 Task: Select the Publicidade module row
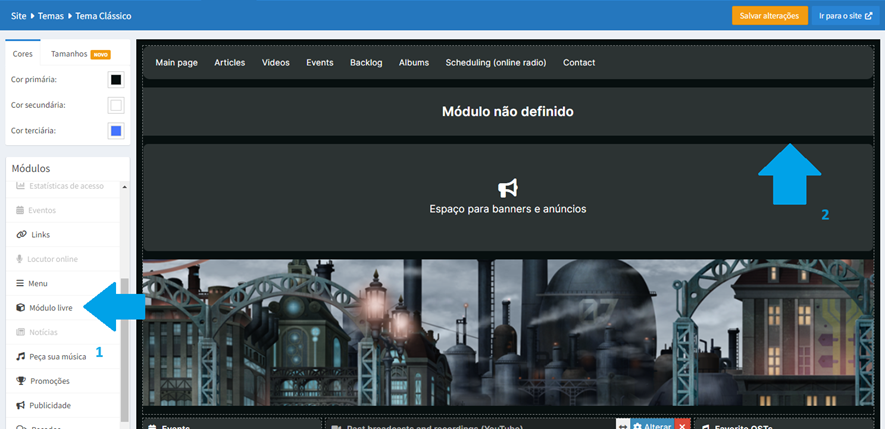pos(63,405)
